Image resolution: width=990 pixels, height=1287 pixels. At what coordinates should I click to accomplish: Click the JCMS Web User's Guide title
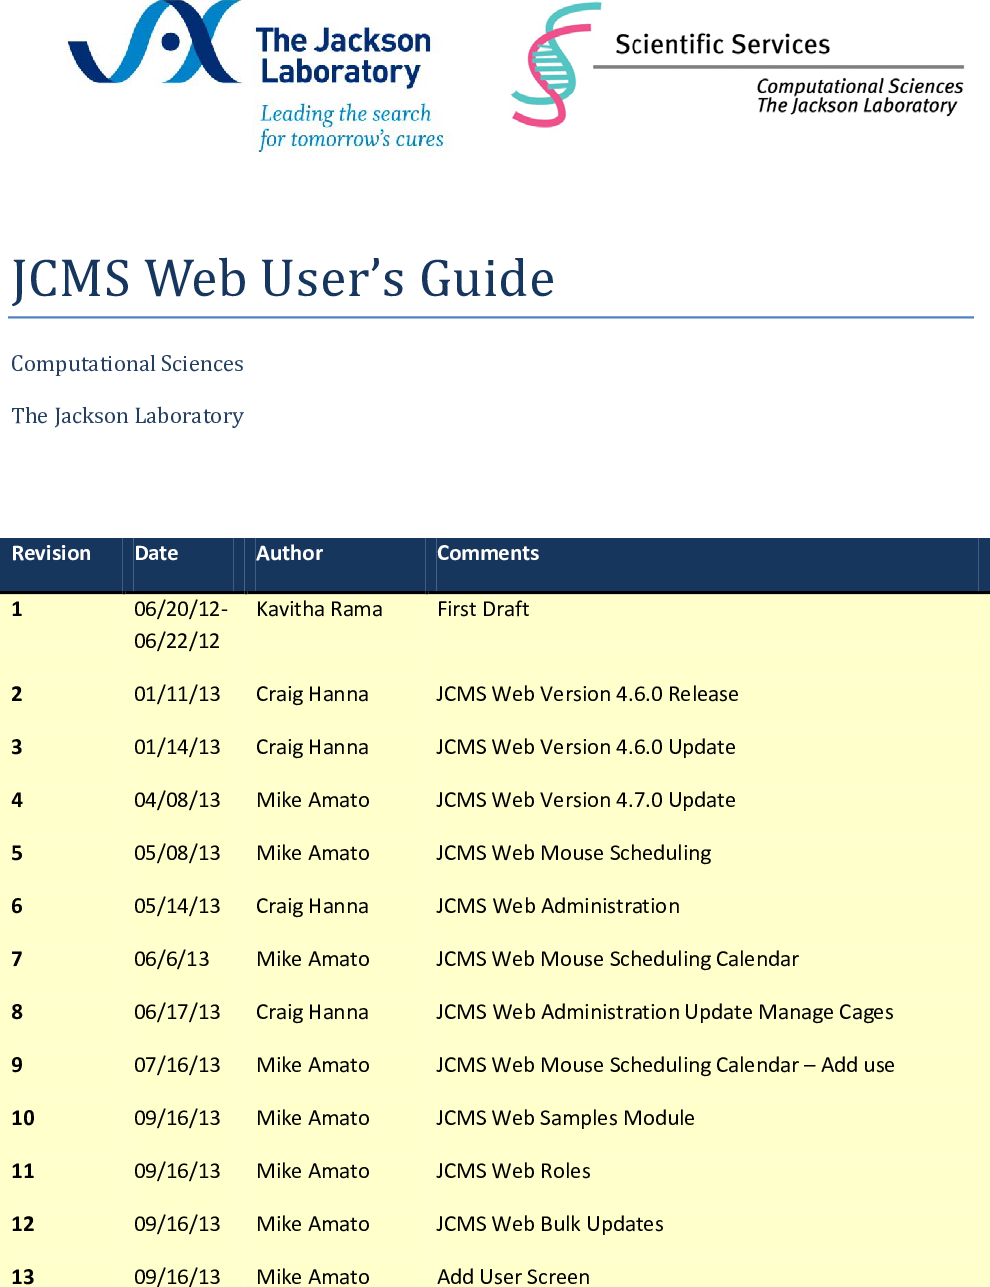point(282,280)
